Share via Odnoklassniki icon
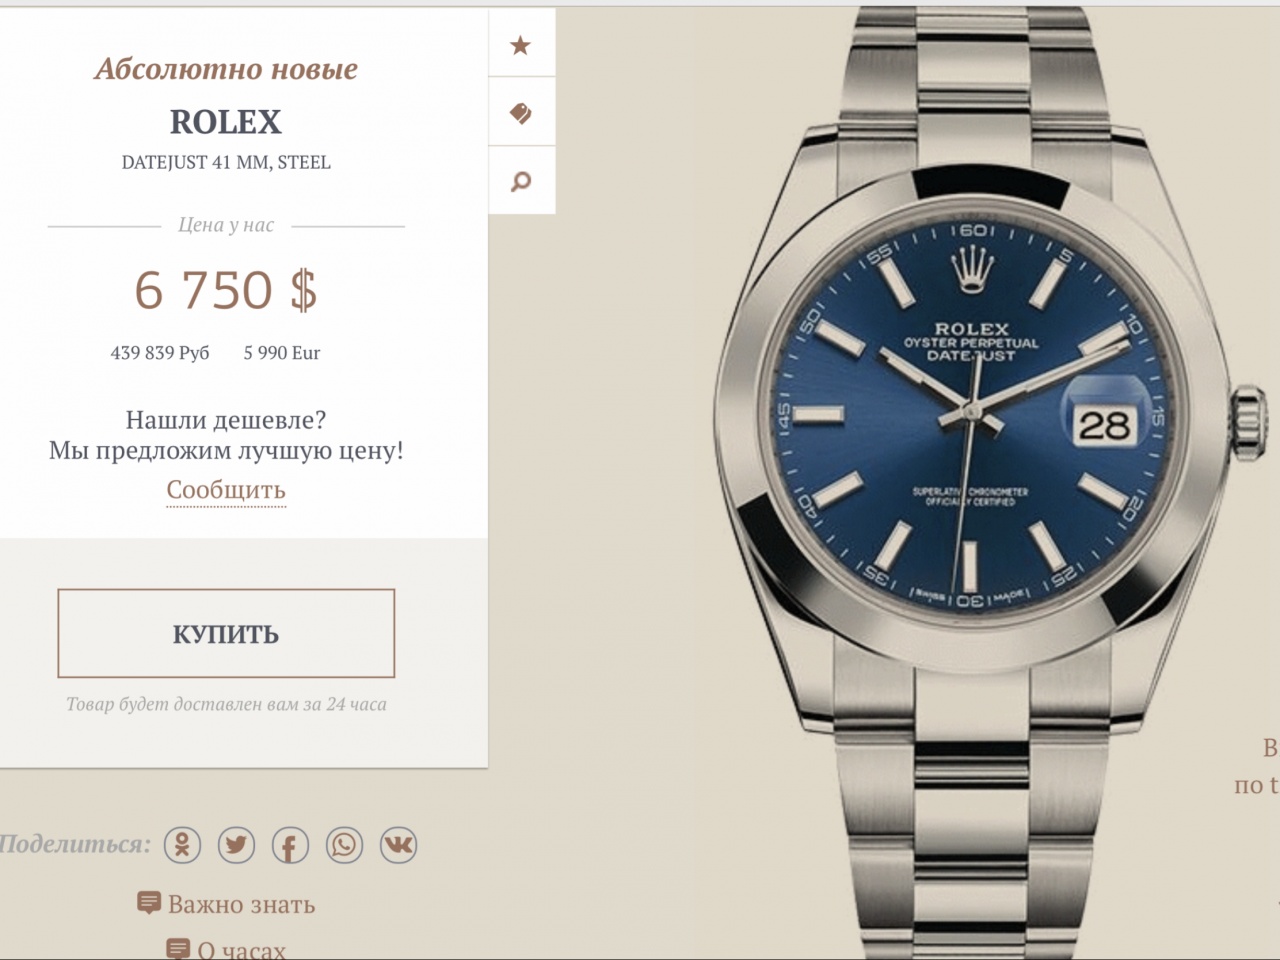1280x960 pixels. click(182, 845)
